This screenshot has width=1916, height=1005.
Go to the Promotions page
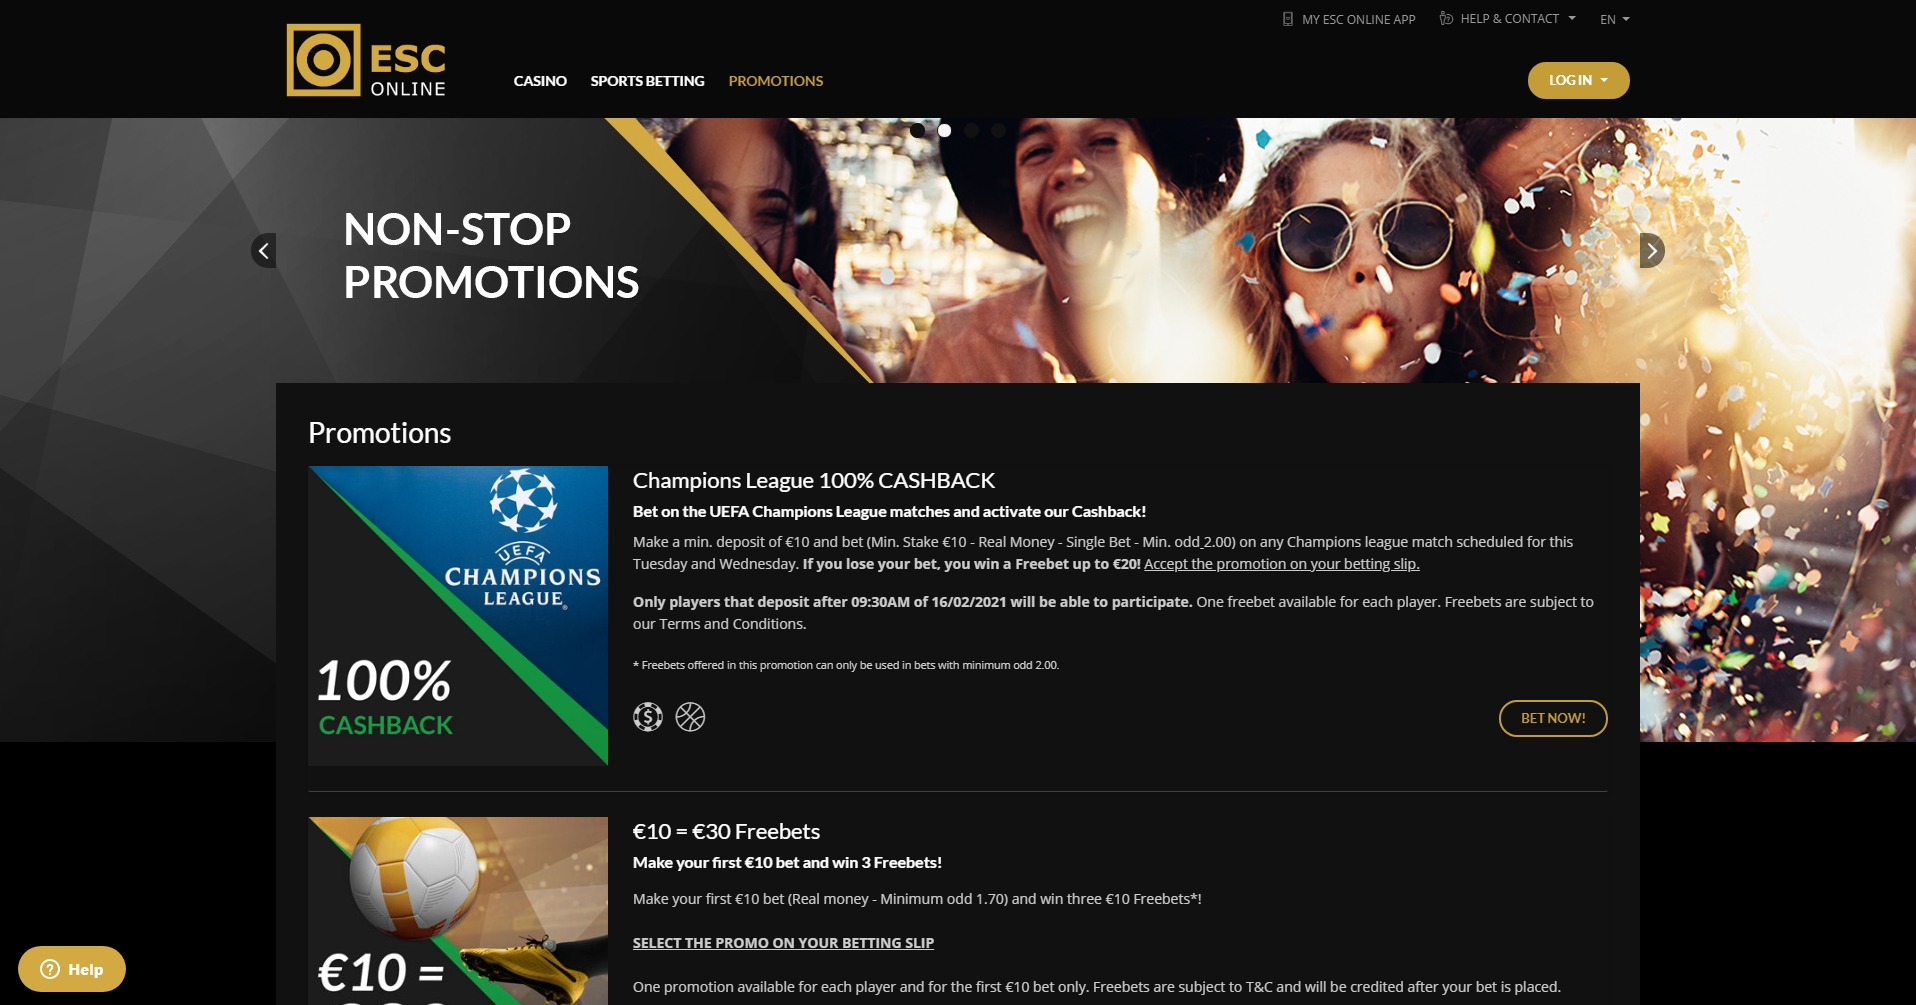click(x=776, y=81)
